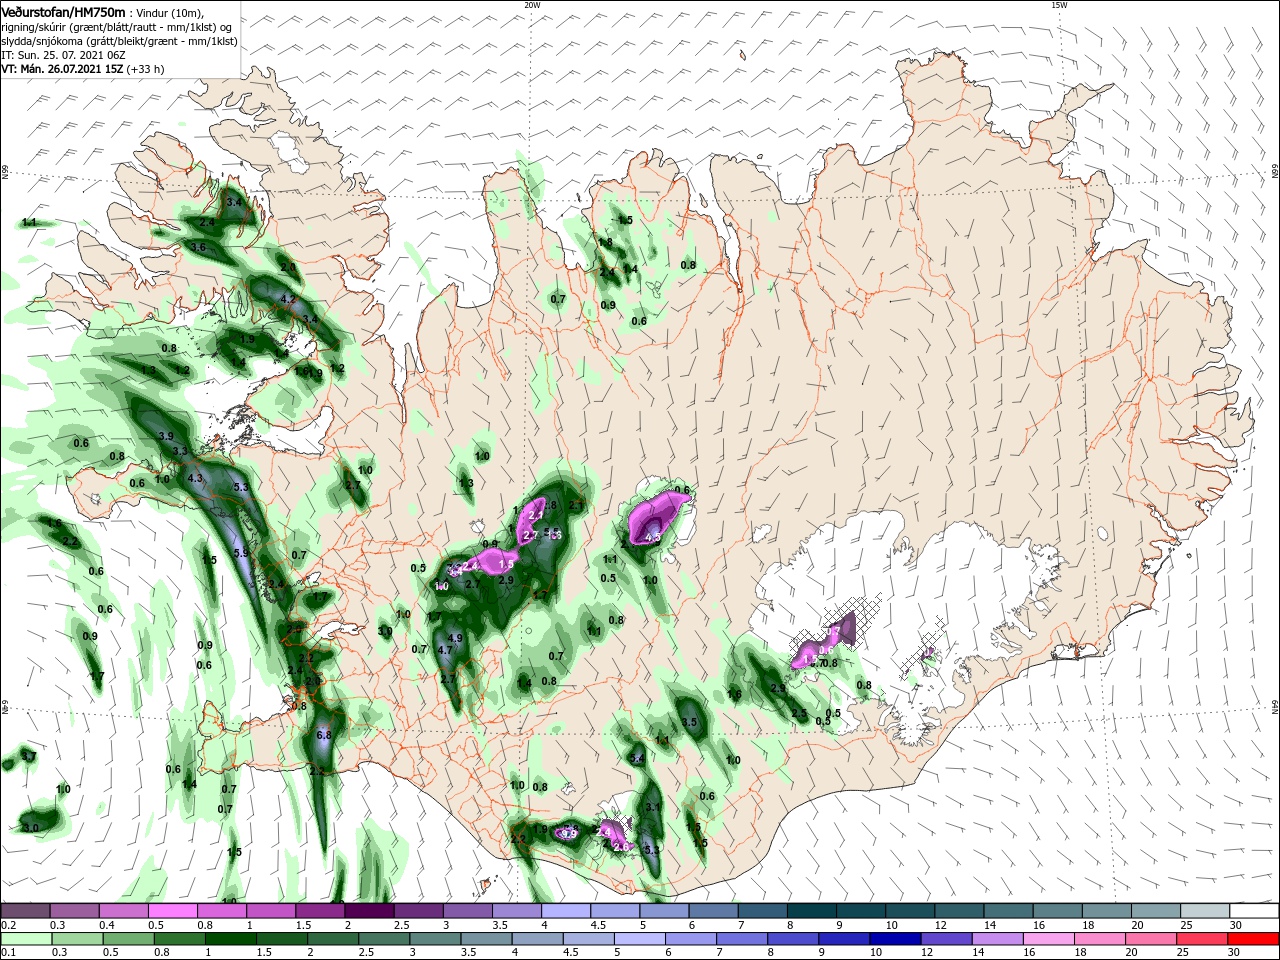Click the 15W longitude label
The image size is (1280, 960).
click(x=1059, y=5)
